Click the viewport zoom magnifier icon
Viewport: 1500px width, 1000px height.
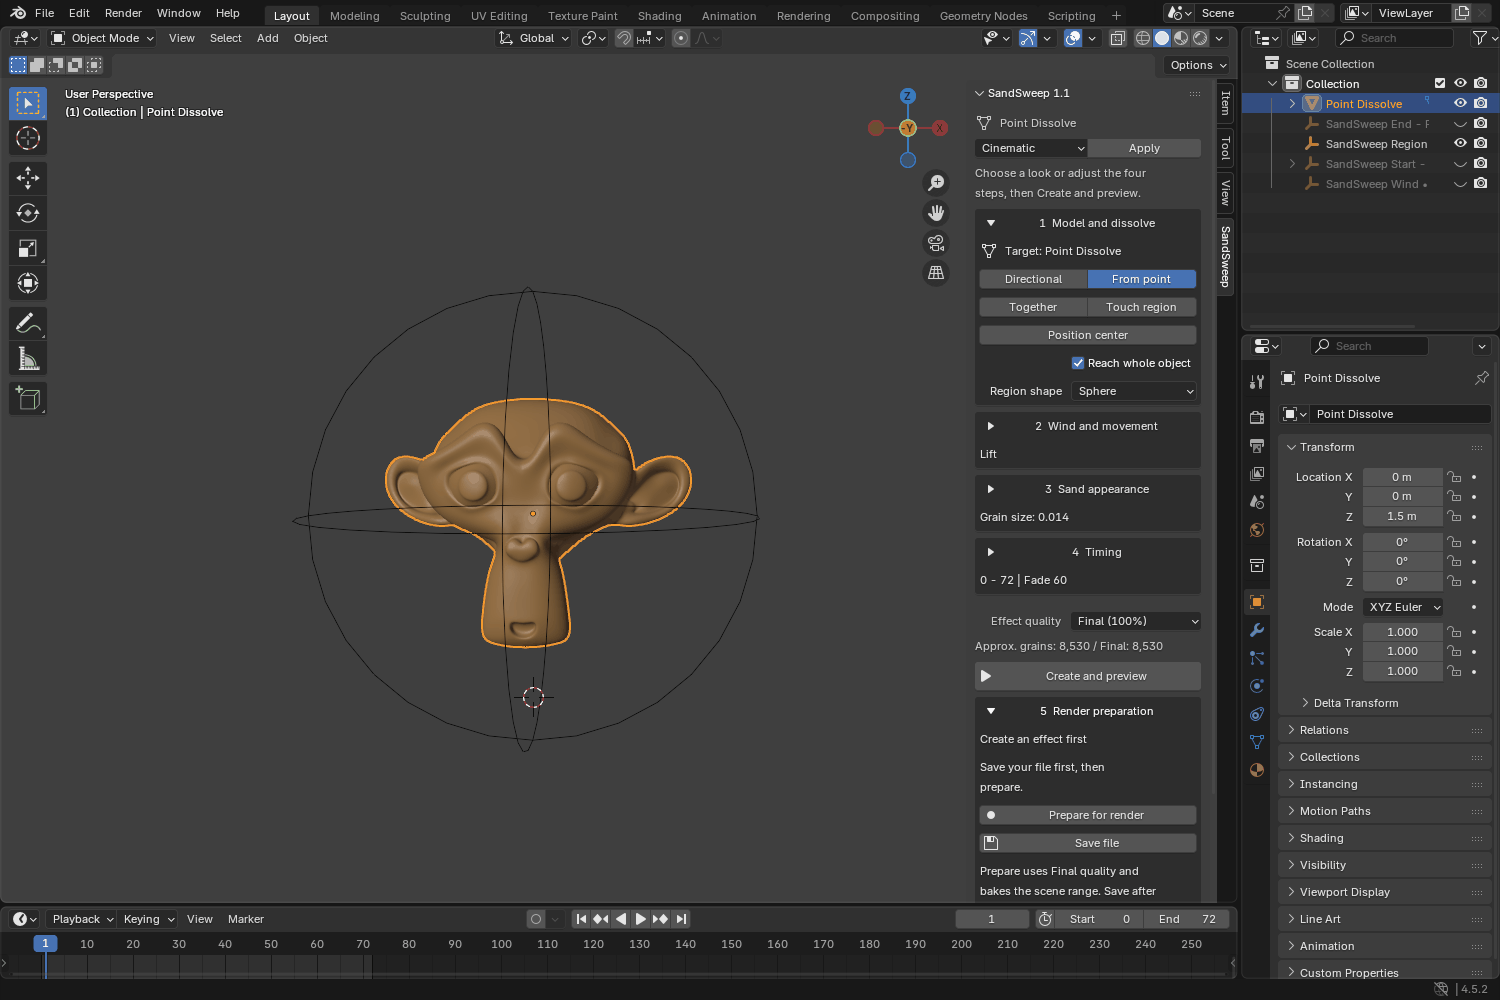936,183
